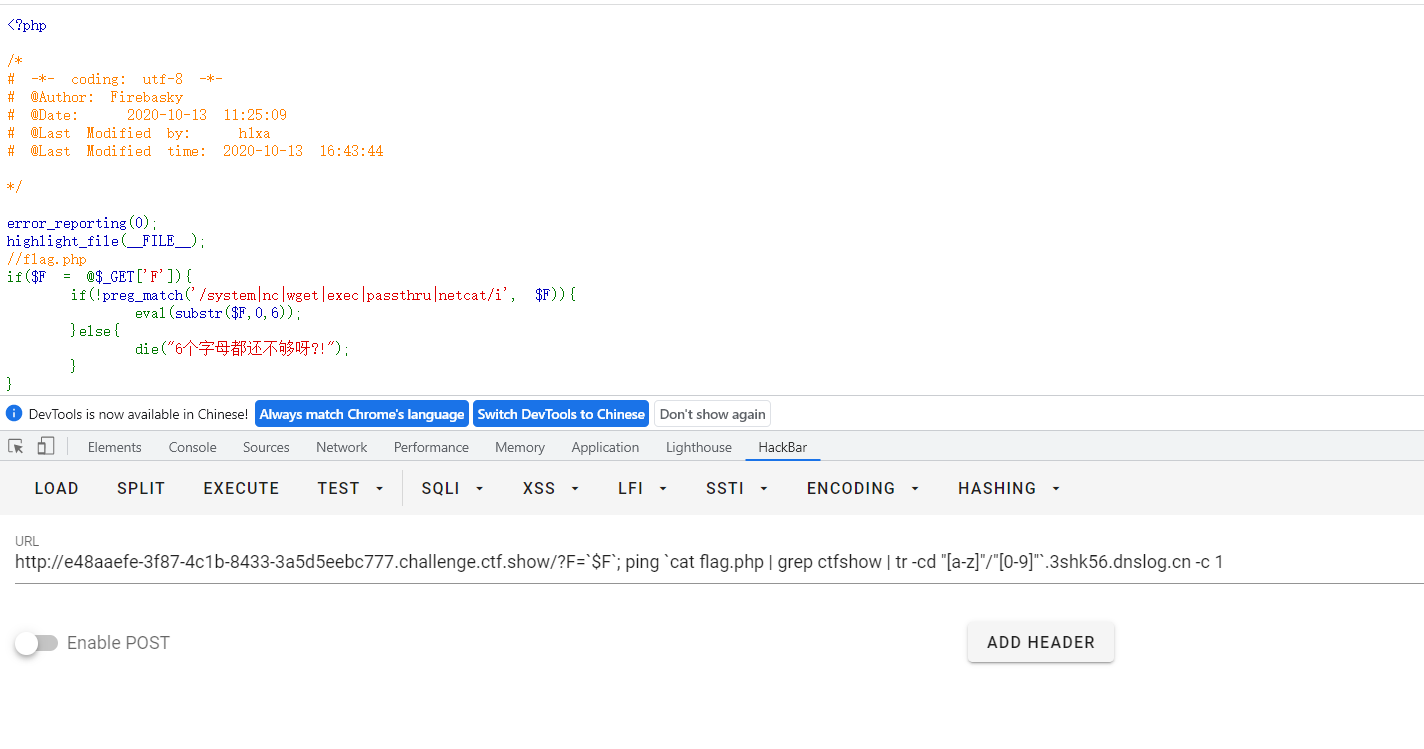The image size is (1424, 749).
Task: Open the HASHING dropdown menu
Action: (x=1009, y=488)
